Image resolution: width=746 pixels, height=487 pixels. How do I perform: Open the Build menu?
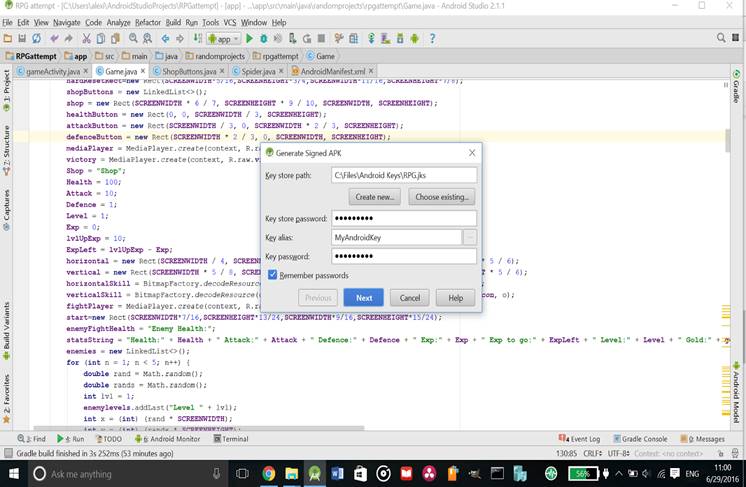[173, 22]
